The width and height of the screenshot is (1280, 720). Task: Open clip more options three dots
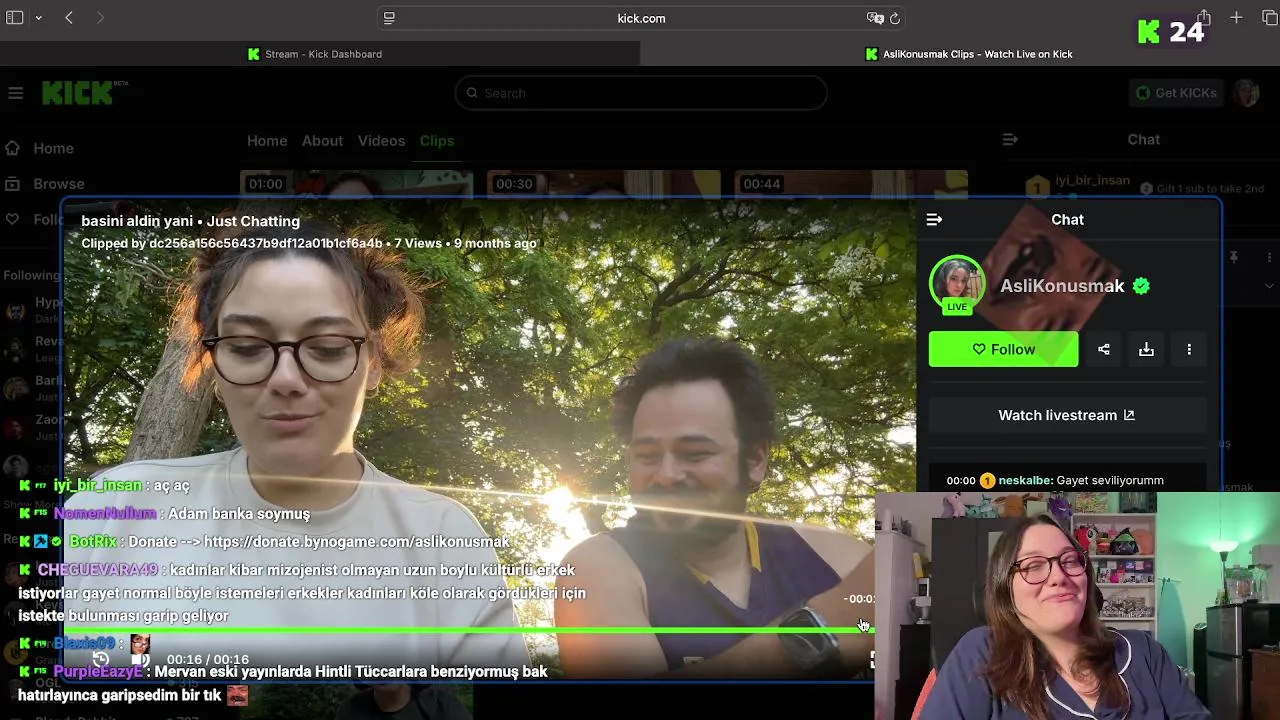1189,349
